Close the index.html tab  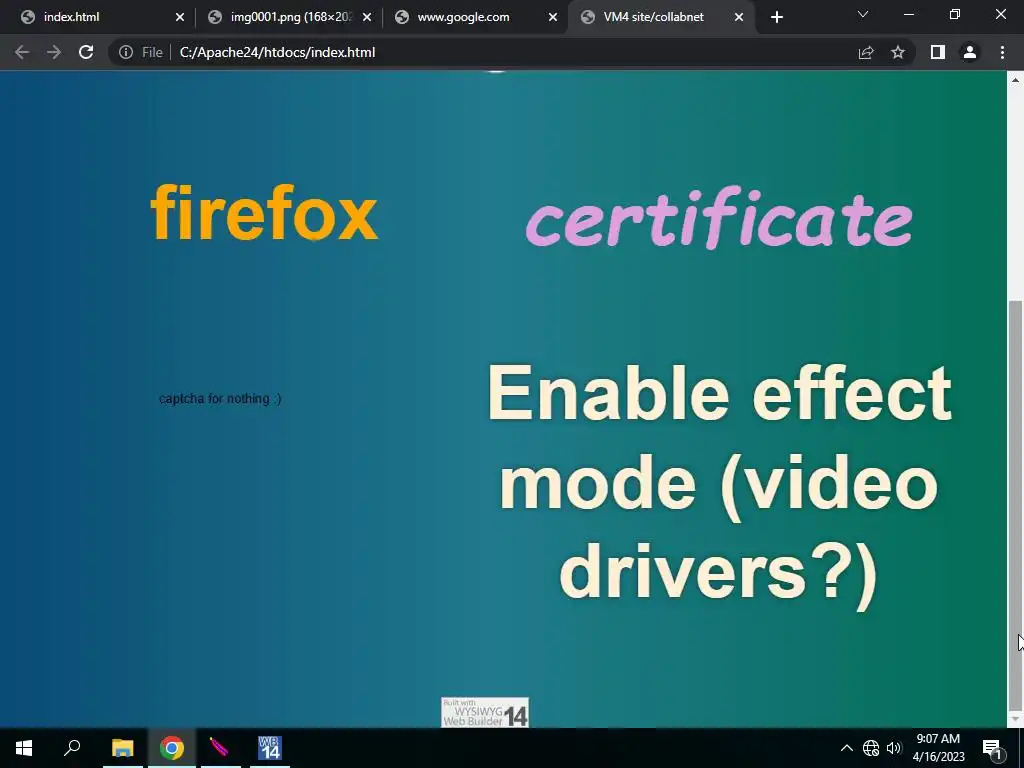(180, 17)
